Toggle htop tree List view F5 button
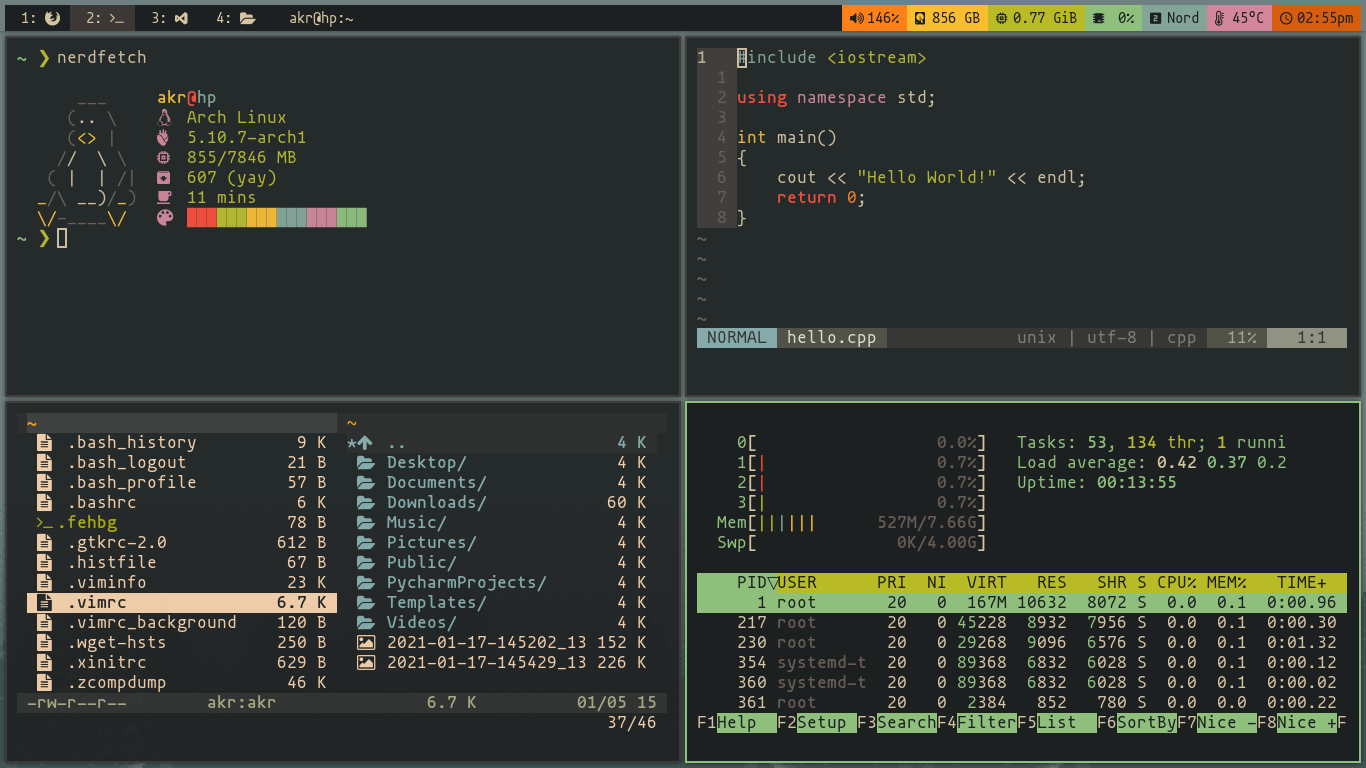 pos(1056,722)
